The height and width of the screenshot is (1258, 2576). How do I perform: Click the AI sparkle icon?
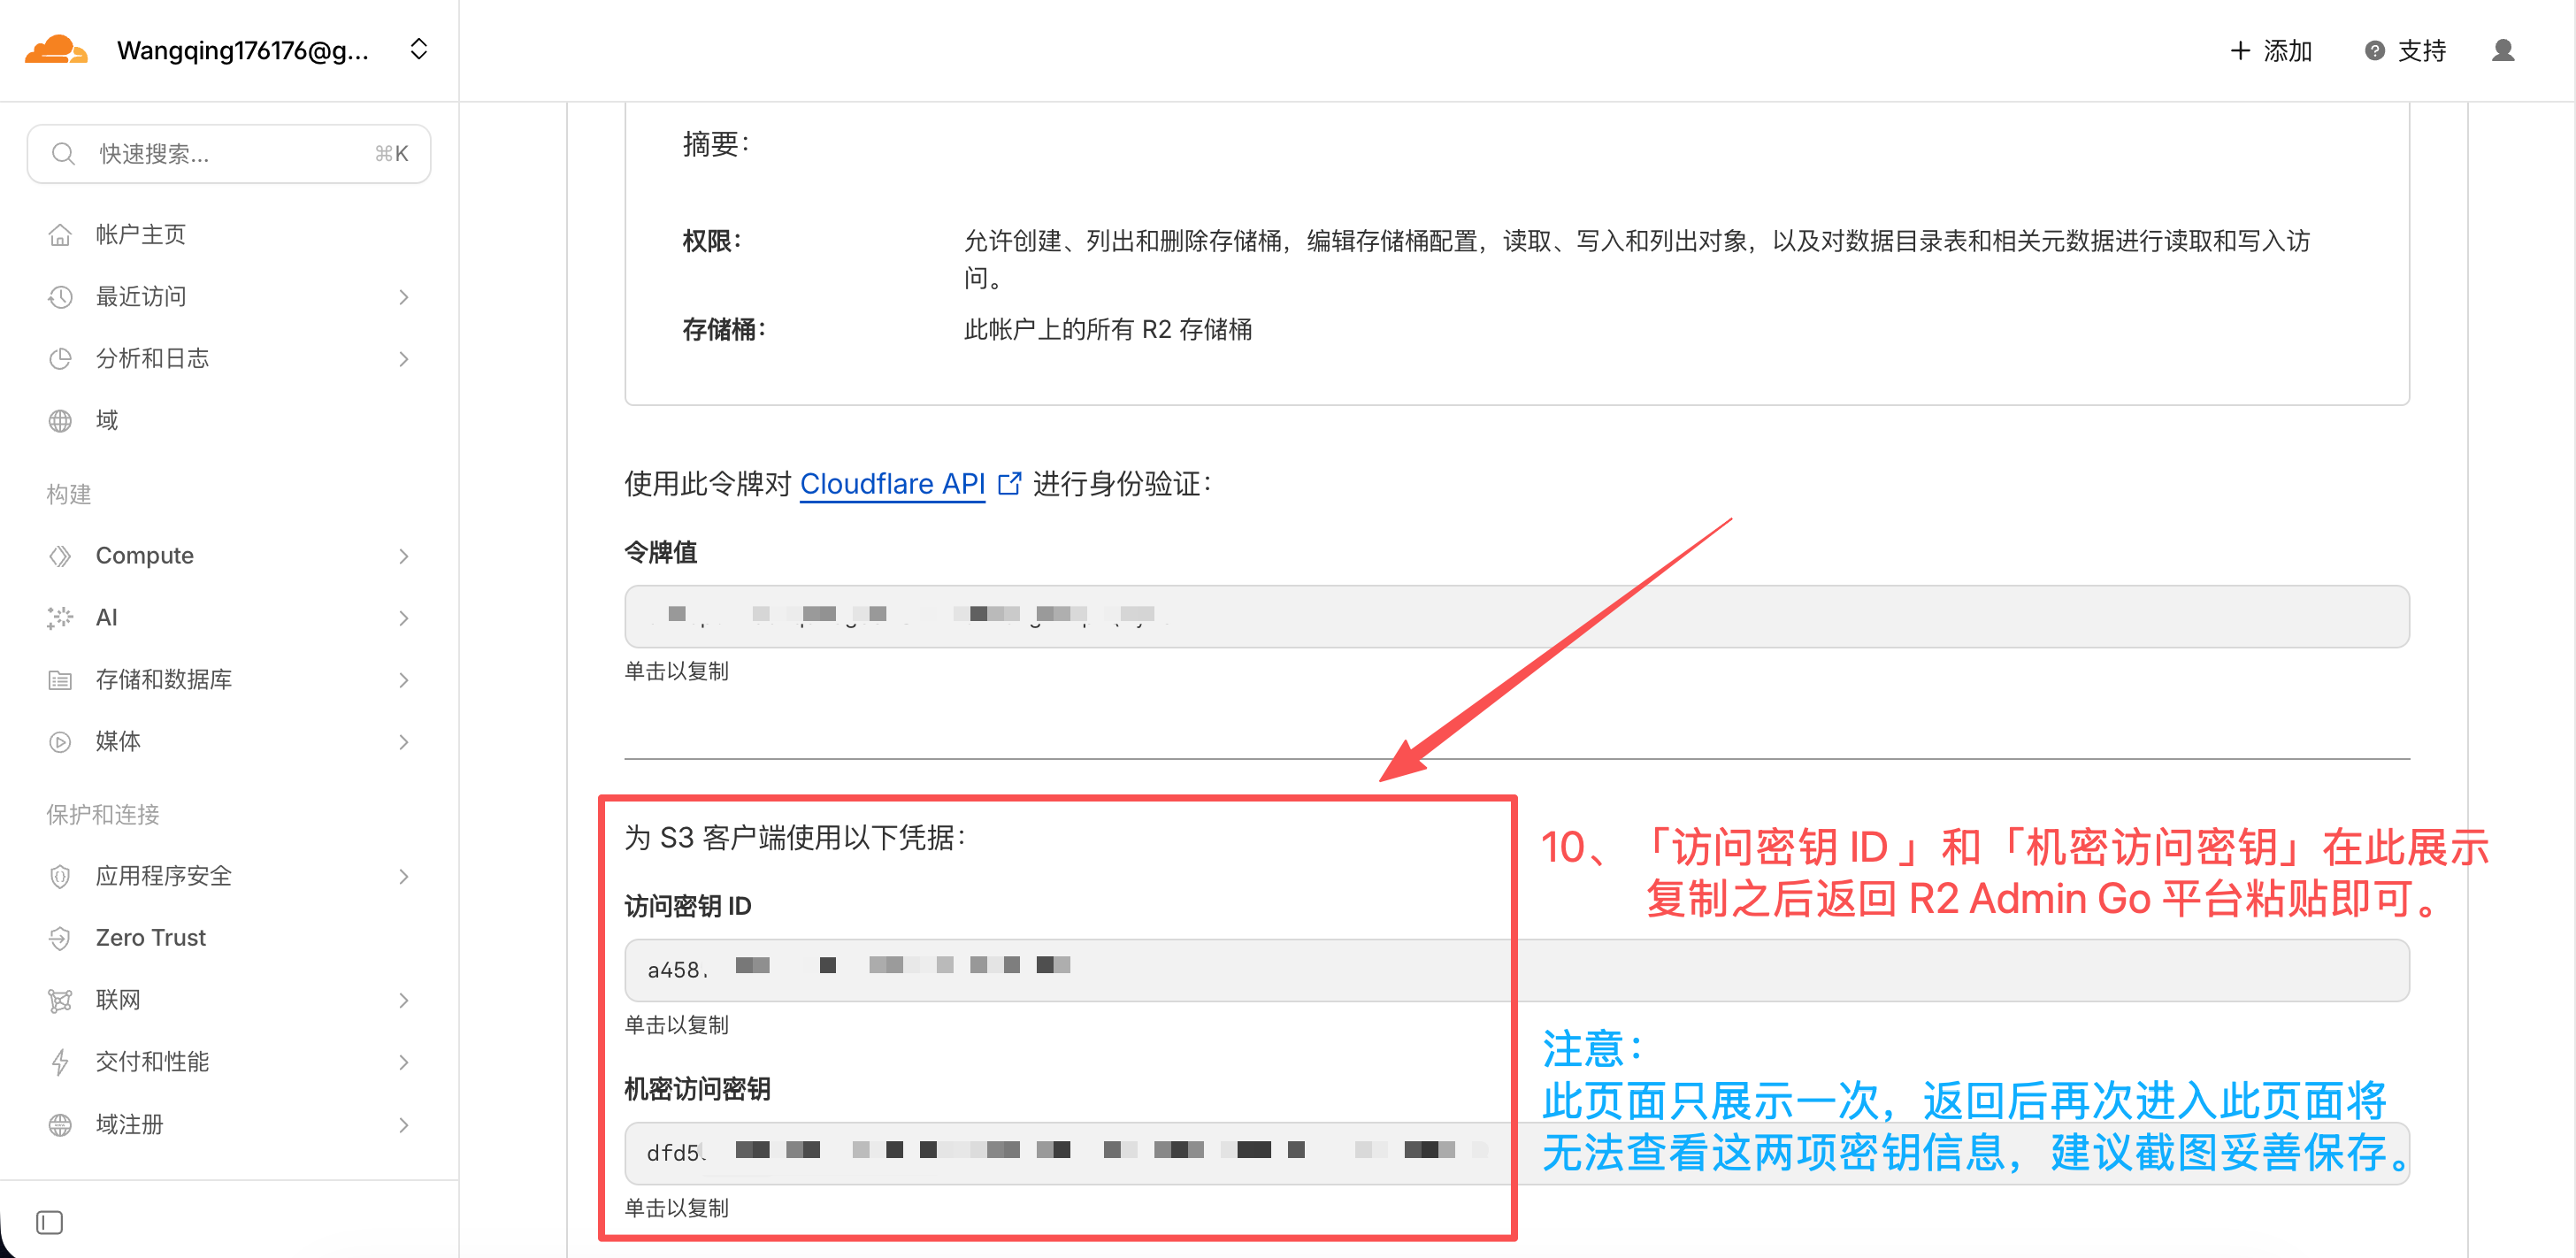coord(60,617)
